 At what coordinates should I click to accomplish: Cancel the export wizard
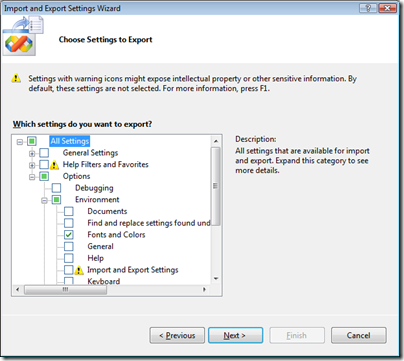359,335
